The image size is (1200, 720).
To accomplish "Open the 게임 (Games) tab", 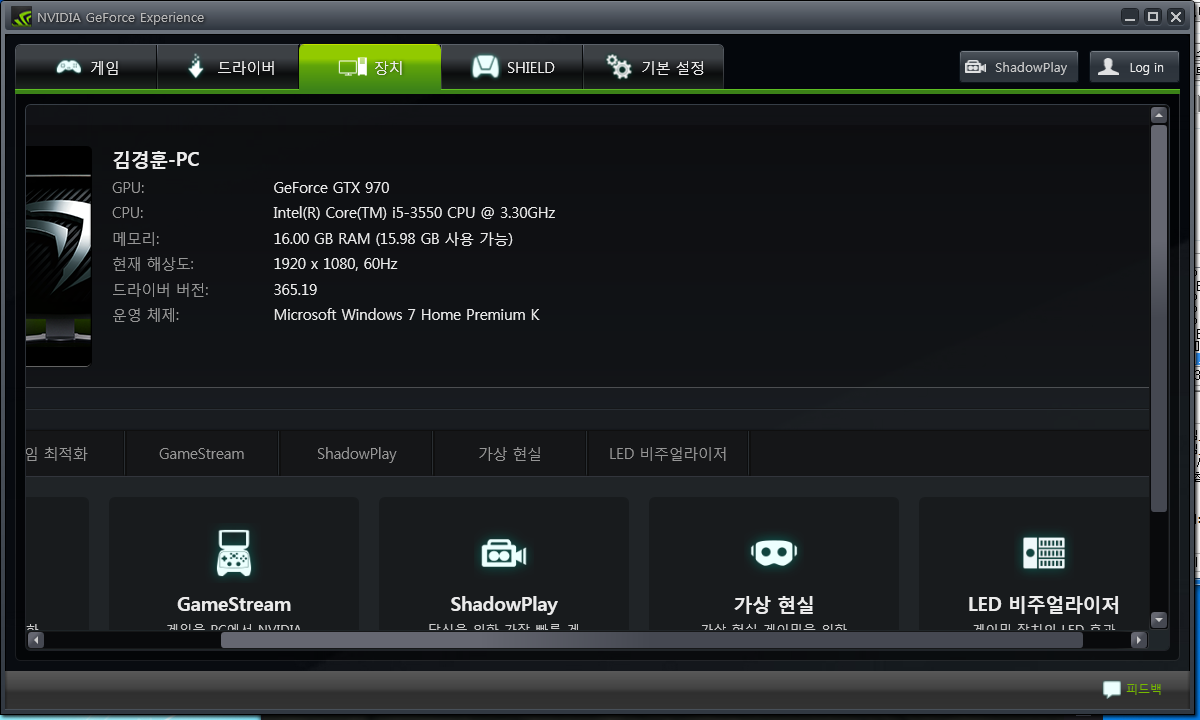I will [87, 67].
